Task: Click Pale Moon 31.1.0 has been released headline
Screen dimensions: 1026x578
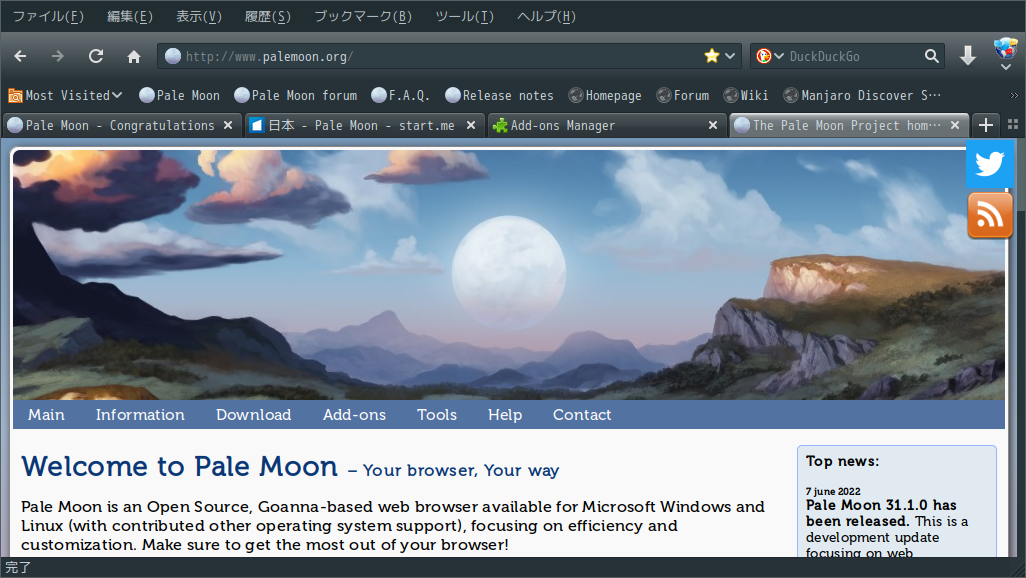Action: (x=881, y=513)
